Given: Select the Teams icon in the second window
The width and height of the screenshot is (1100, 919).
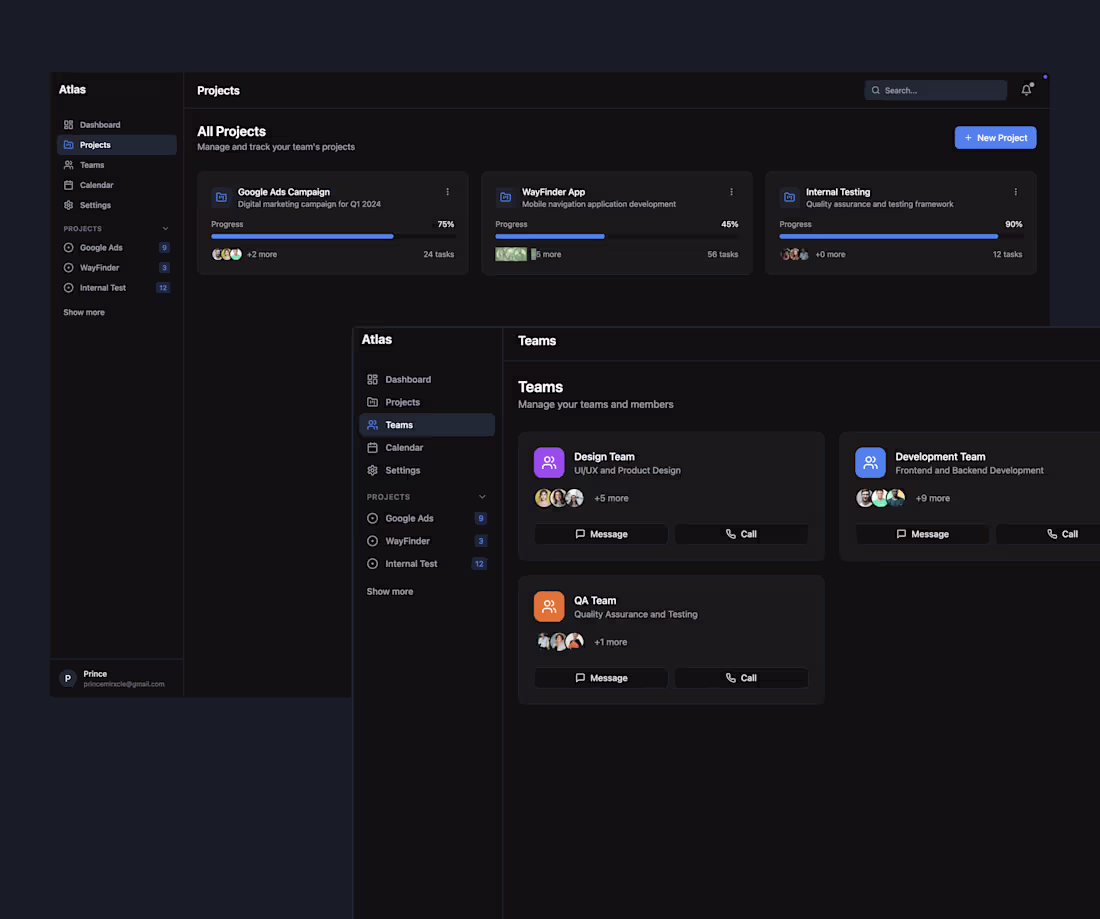Looking at the screenshot, I should point(372,425).
